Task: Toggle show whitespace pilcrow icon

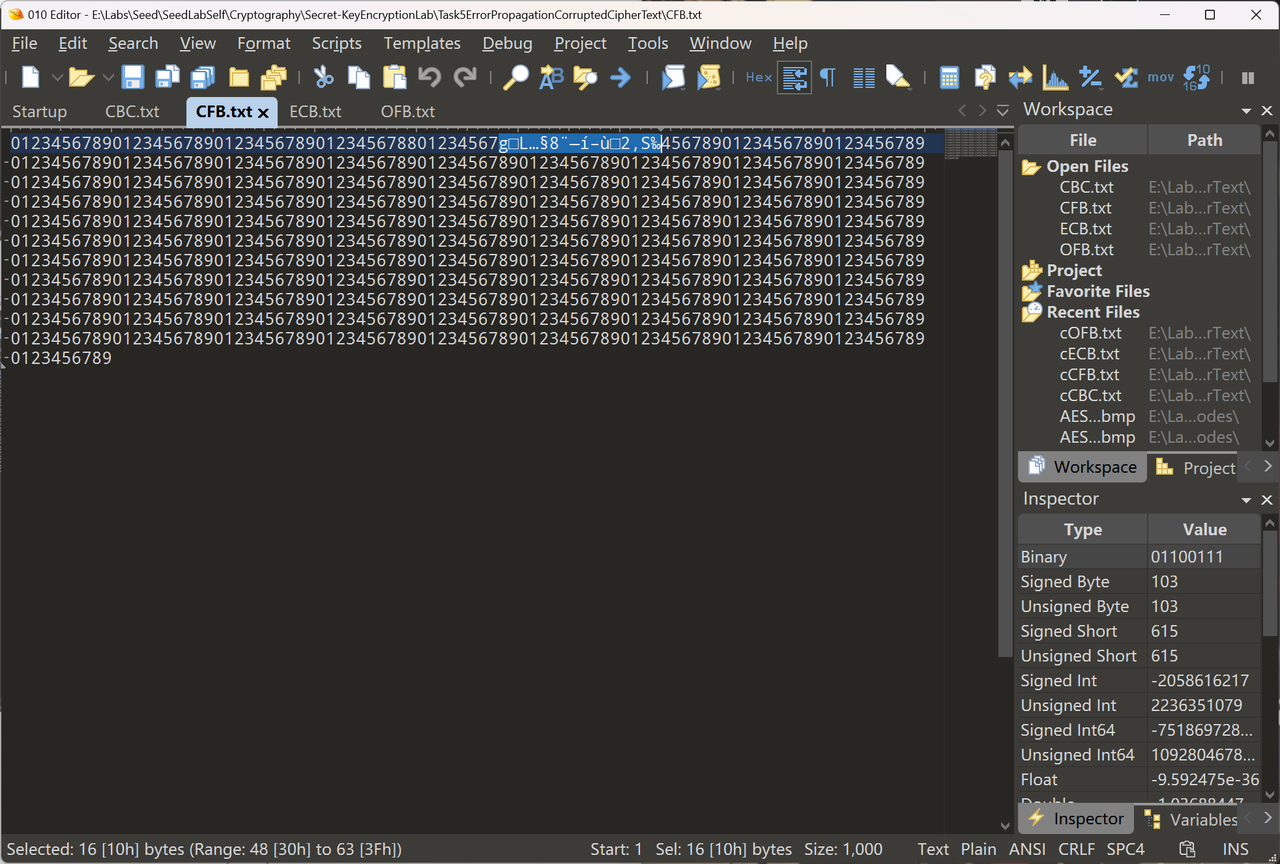Action: click(x=828, y=77)
